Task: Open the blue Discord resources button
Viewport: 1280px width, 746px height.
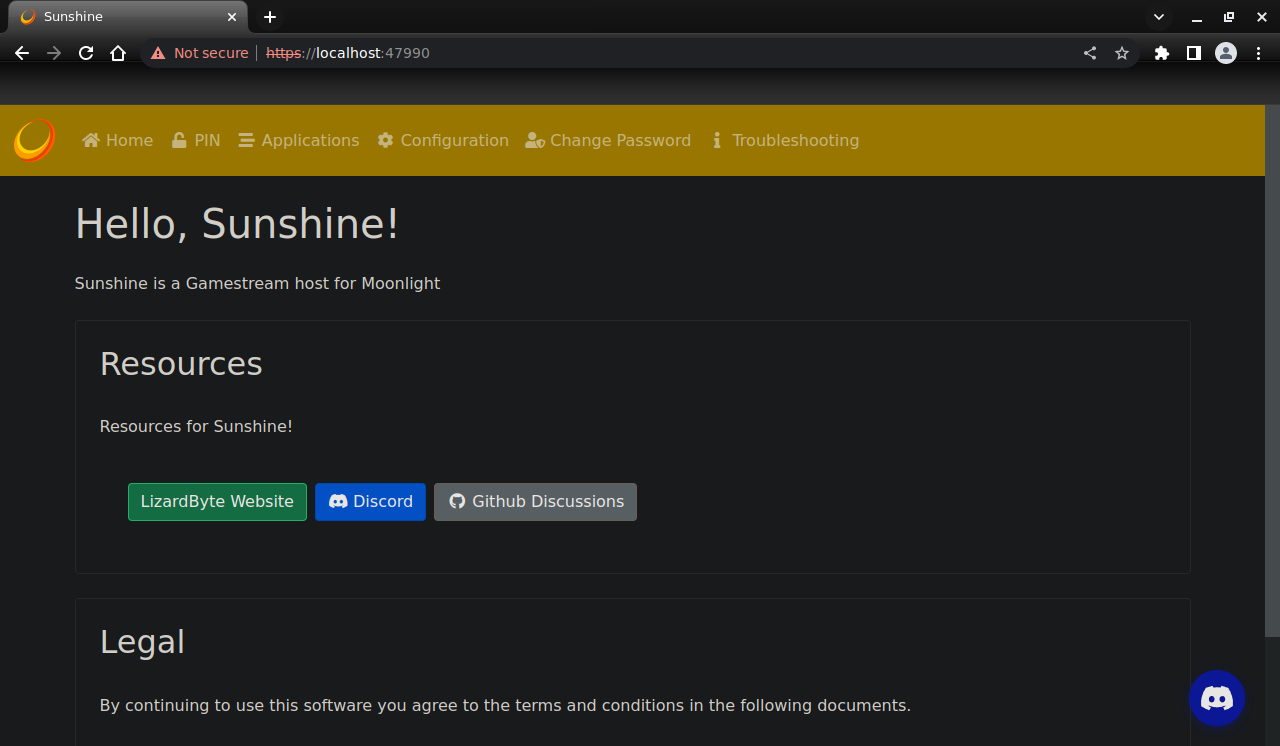Action: (370, 502)
